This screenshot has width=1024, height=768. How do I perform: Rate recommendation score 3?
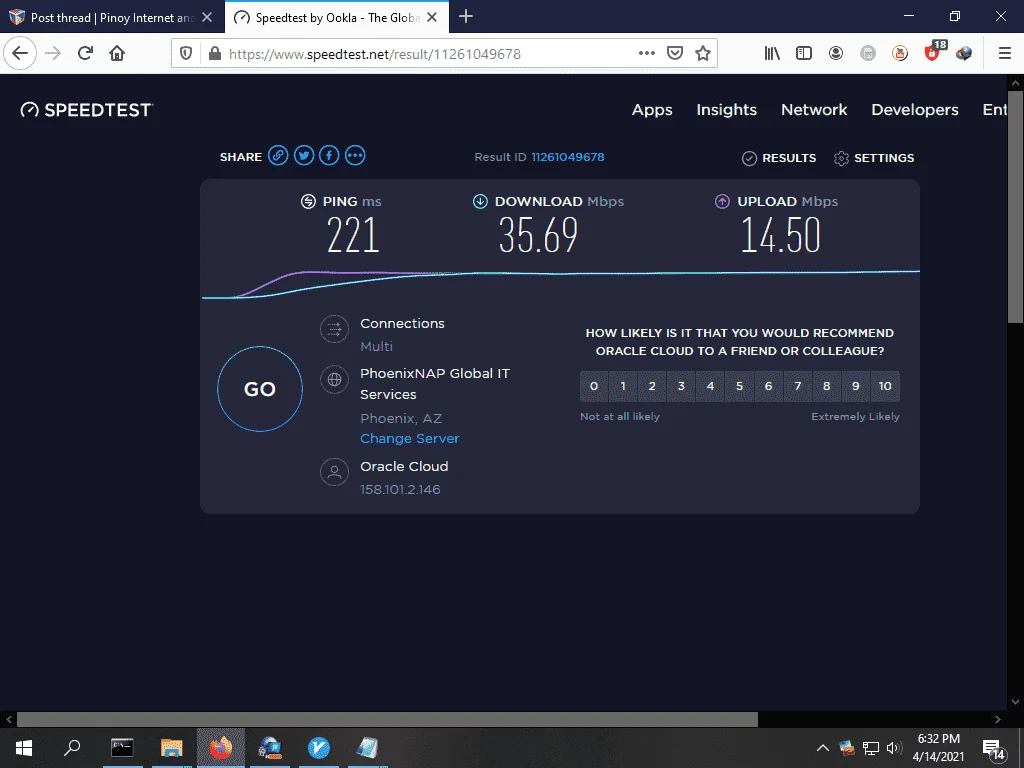[x=681, y=386]
